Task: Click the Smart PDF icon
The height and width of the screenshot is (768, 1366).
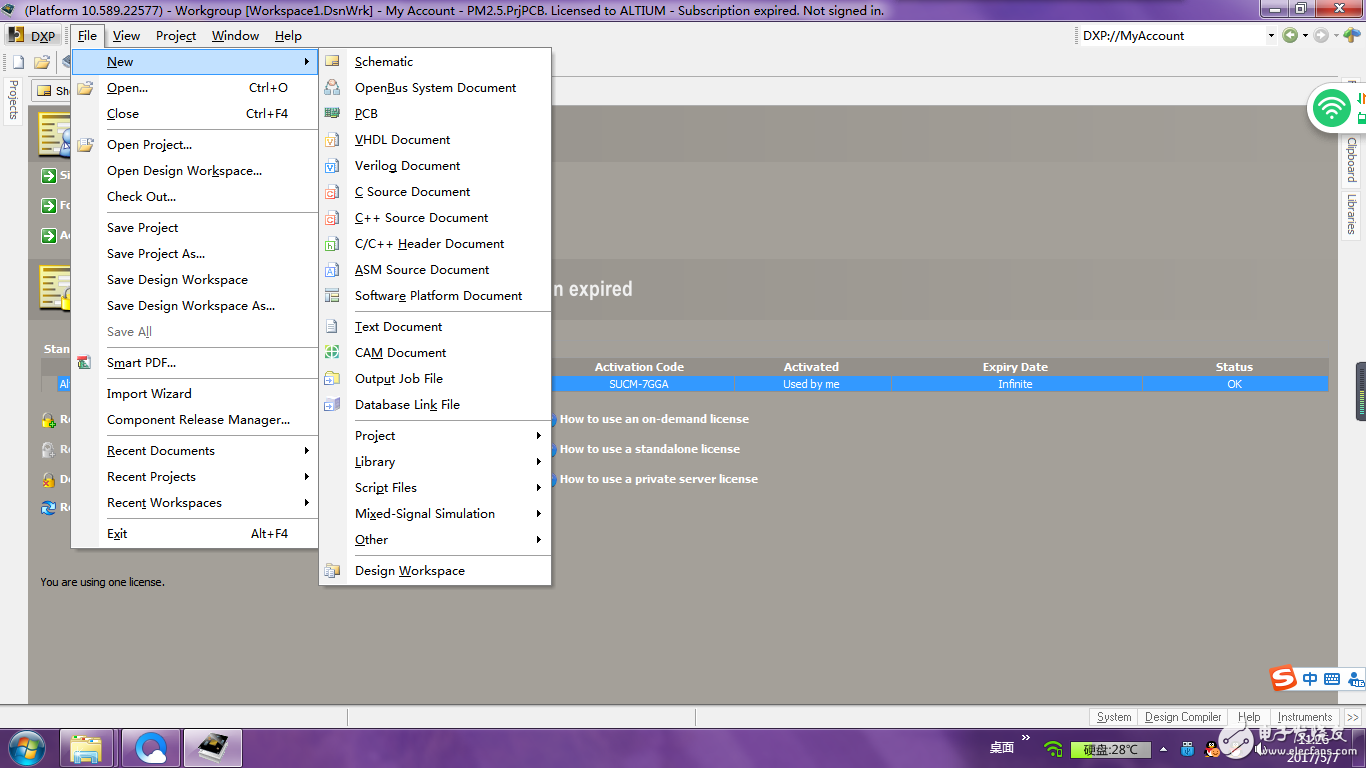Action: (x=85, y=362)
